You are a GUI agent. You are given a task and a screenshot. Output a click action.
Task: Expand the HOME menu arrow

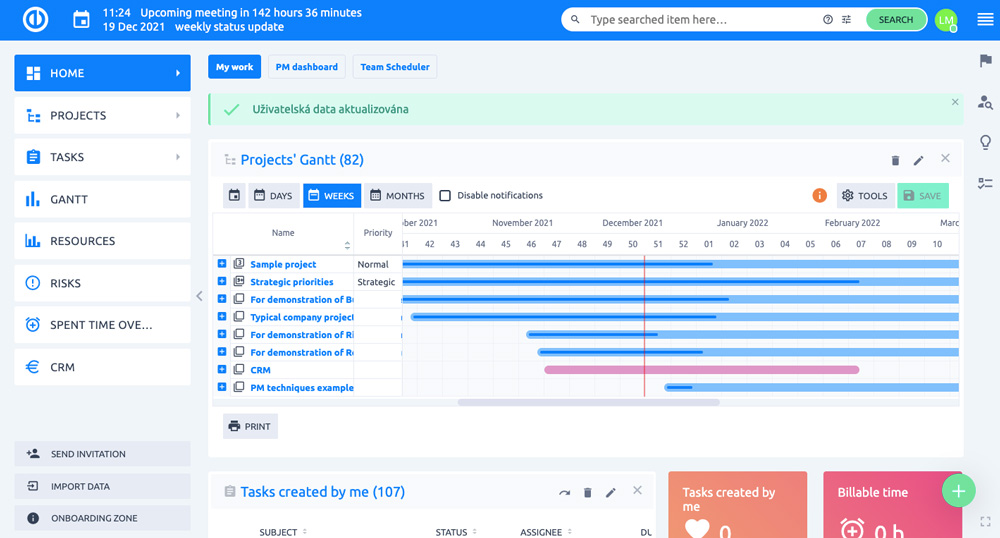(178, 73)
